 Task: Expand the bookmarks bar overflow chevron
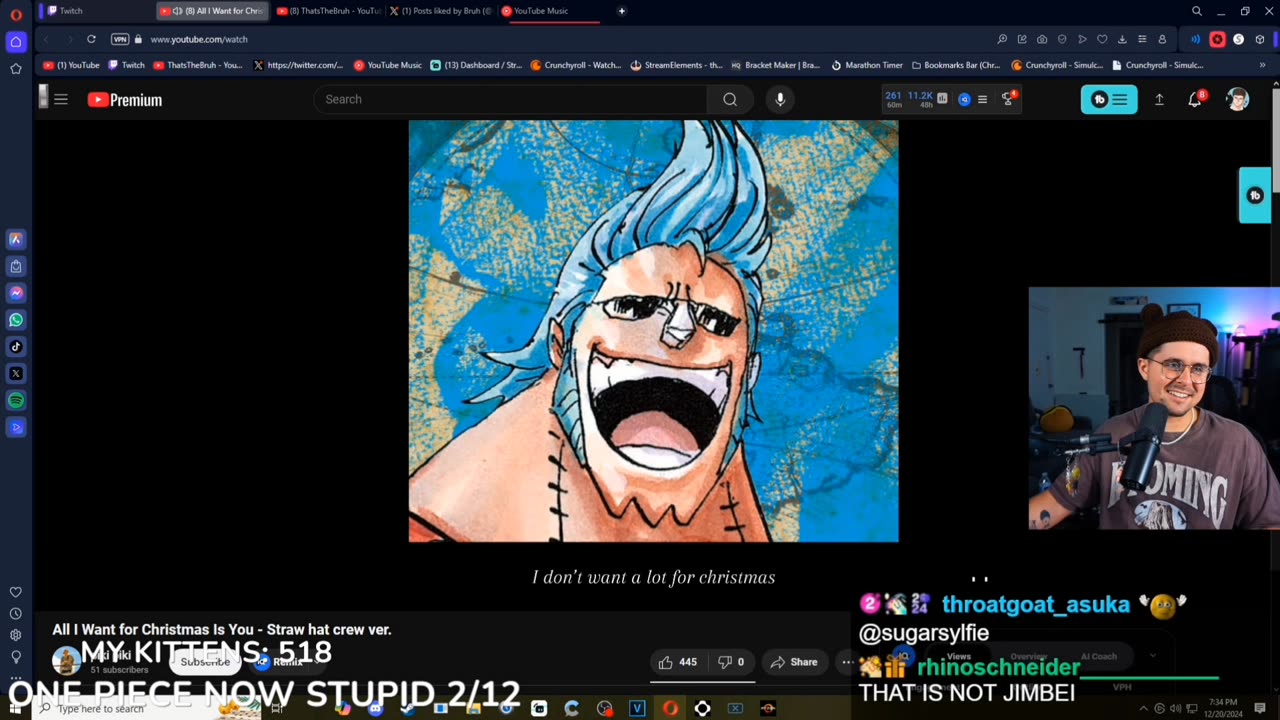pyautogui.click(x=1262, y=65)
